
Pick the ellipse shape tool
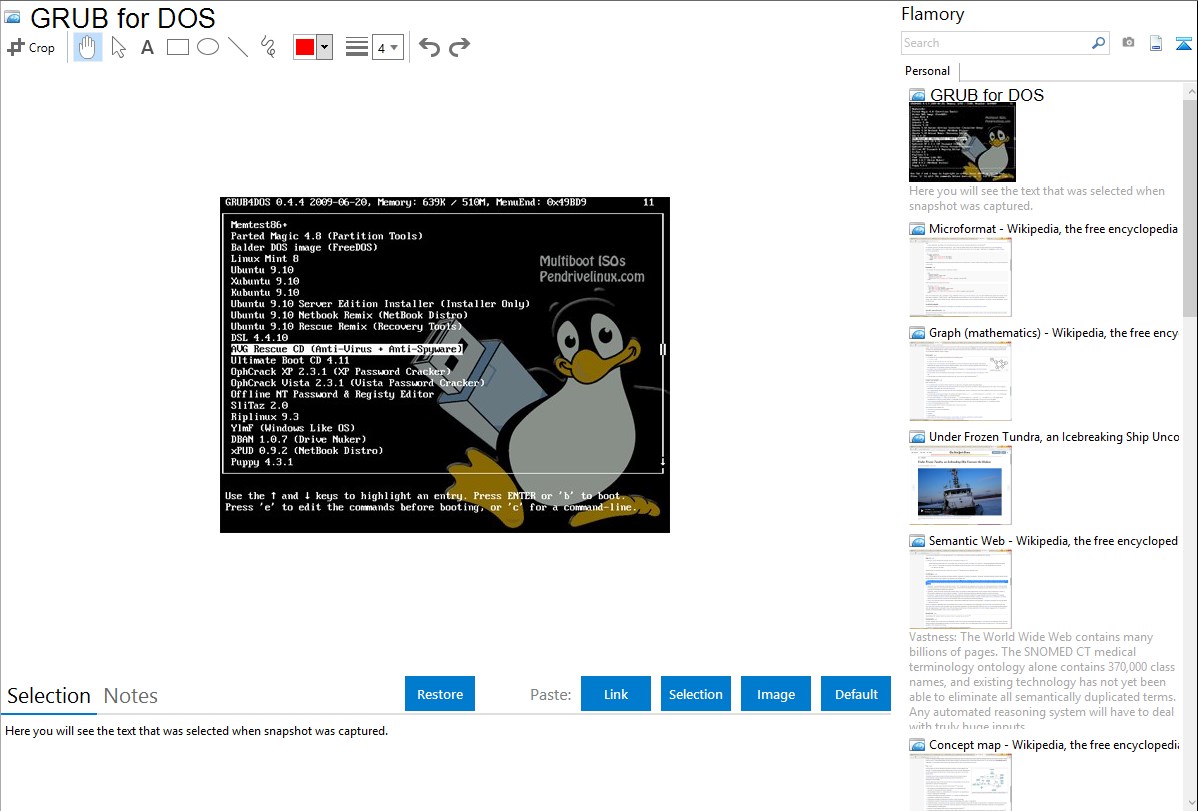[x=208, y=47]
